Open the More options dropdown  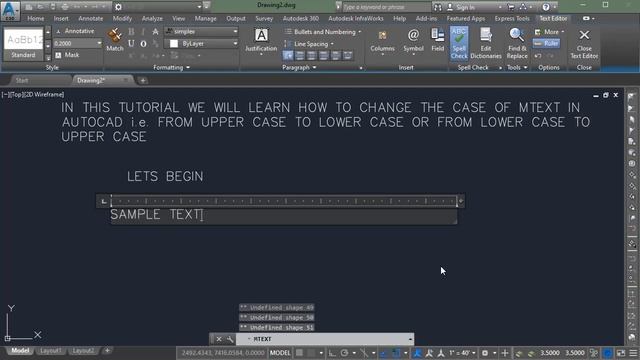point(549,31)
